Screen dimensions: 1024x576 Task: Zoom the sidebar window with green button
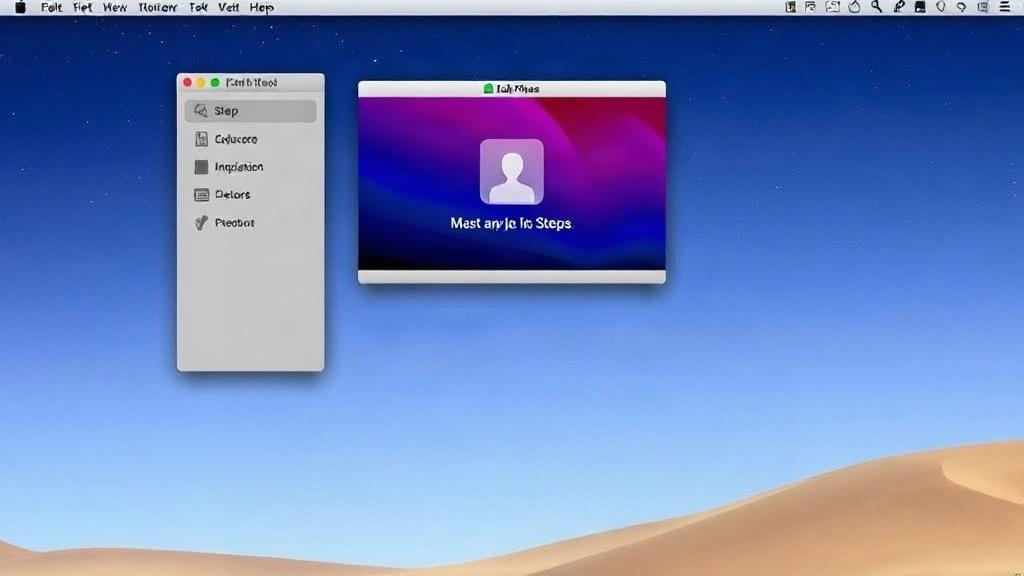[x=215, y=82]
